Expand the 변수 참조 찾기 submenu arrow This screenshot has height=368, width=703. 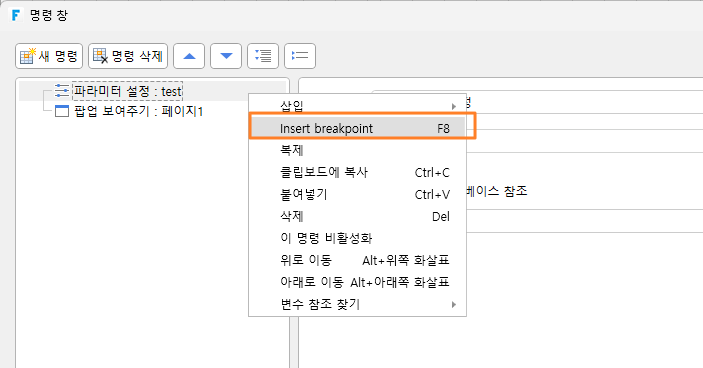[x=454, y=304]
